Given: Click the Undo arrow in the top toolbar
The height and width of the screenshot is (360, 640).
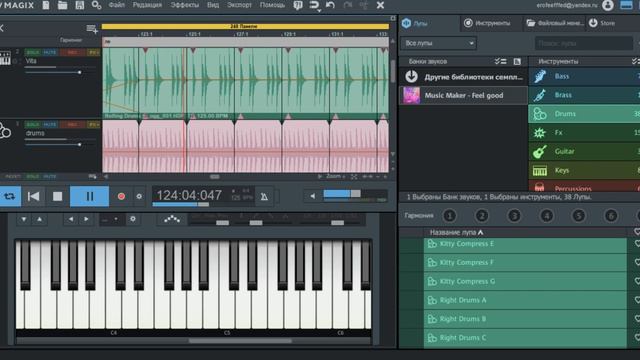Looking at the screenshot, I should tap(331, 5).
